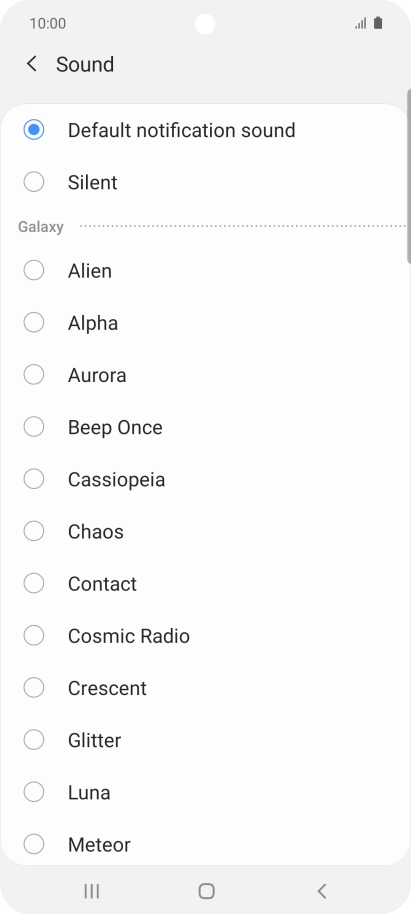Select the Cassiopeia radio button
This screenshot has height=914, width=411.
[34, 479]
